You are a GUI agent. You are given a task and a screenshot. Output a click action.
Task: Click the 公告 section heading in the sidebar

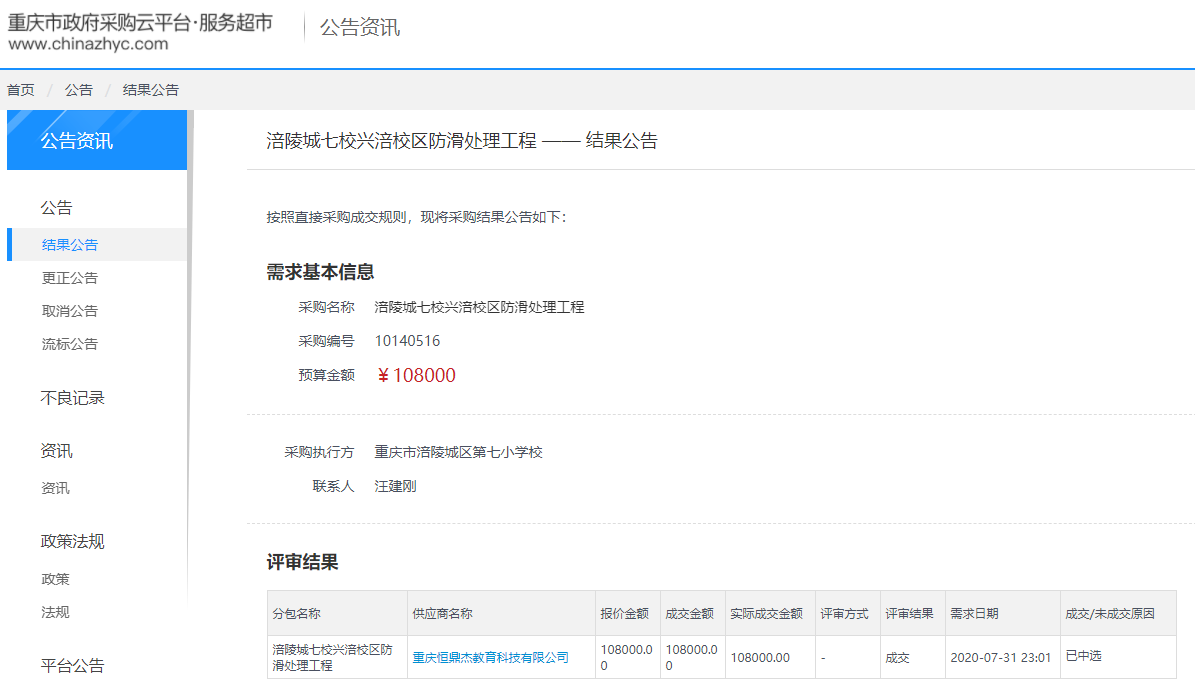[x=56, y=208]
